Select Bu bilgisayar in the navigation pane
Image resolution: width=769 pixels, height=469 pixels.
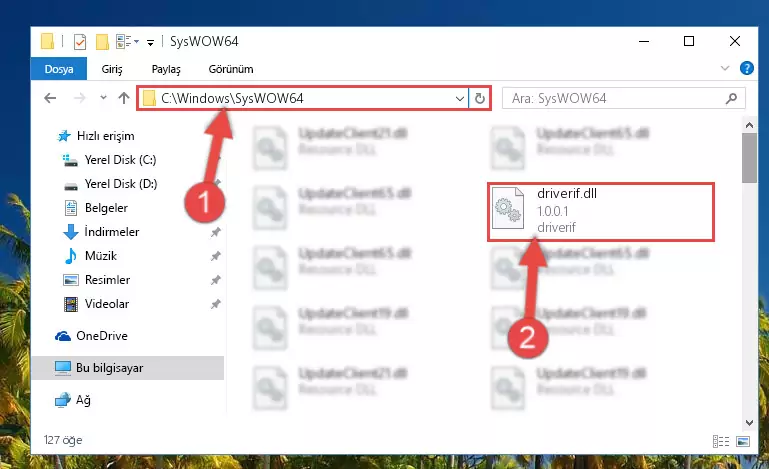pyautogui.click(x=128, y=368)
